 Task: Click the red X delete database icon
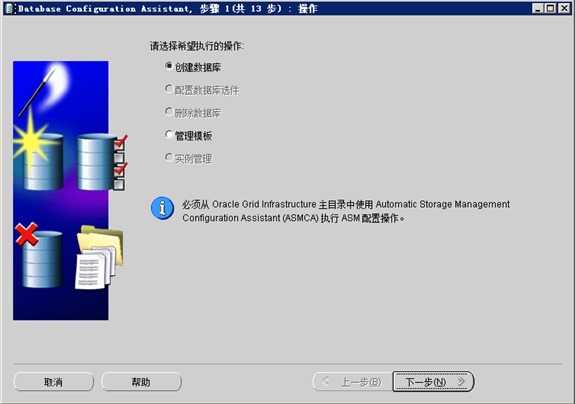pos(26,234)
